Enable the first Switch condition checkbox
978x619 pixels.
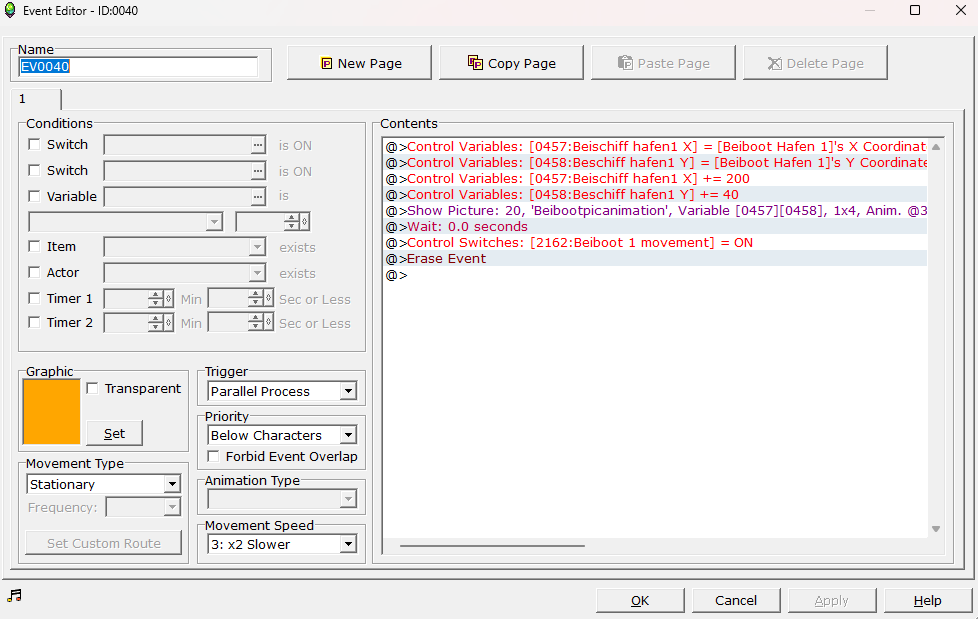35,145
